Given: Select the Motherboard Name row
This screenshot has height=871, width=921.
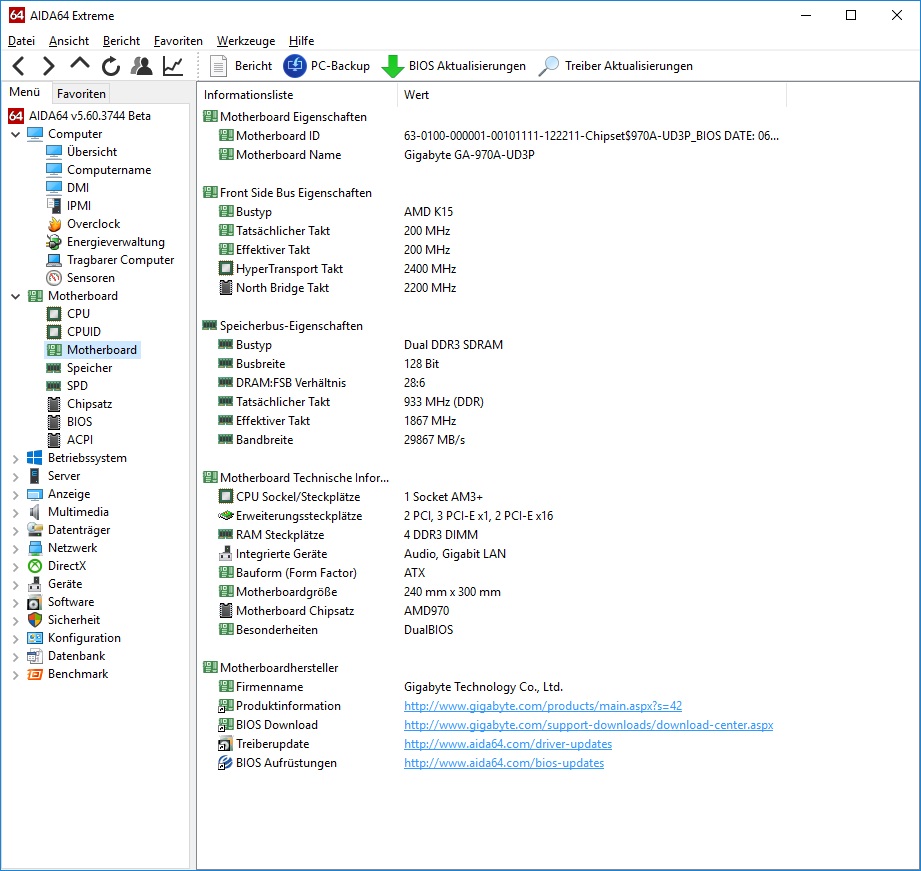Looking at the screenshot, I should (x=491, y=155).
